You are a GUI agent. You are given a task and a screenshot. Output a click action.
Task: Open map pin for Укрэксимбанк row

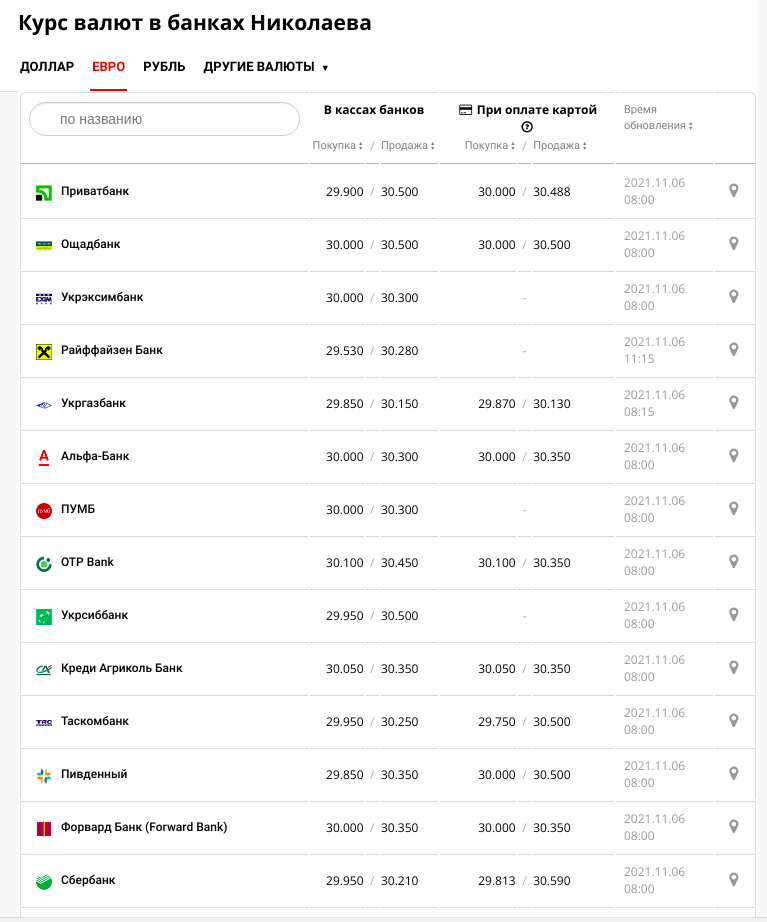[x=733, y=296]
